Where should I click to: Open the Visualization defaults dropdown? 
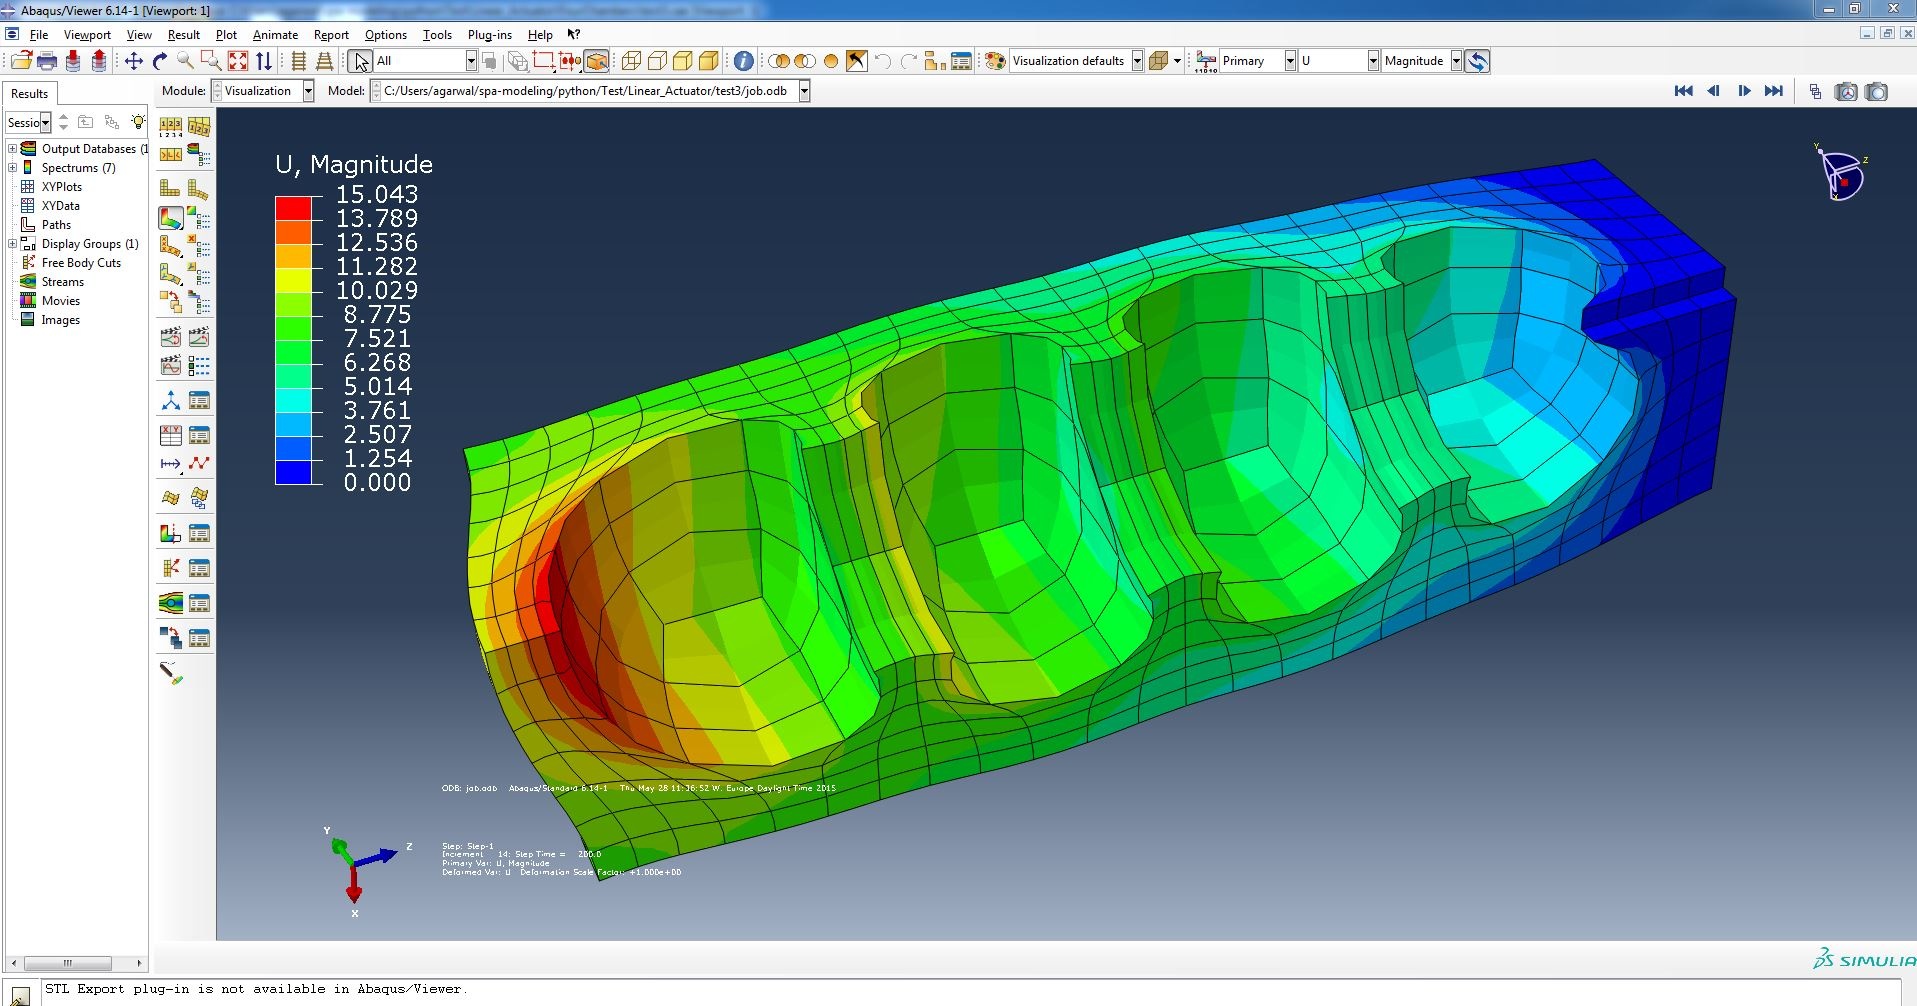point(1136,61)
